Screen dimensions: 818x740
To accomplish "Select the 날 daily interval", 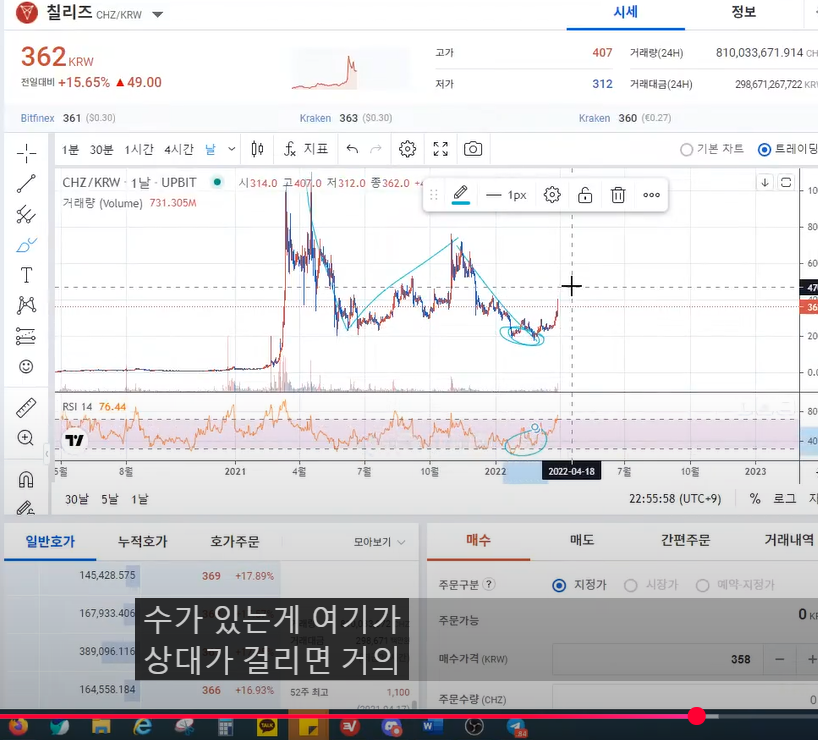I will [x=210, y=150].
